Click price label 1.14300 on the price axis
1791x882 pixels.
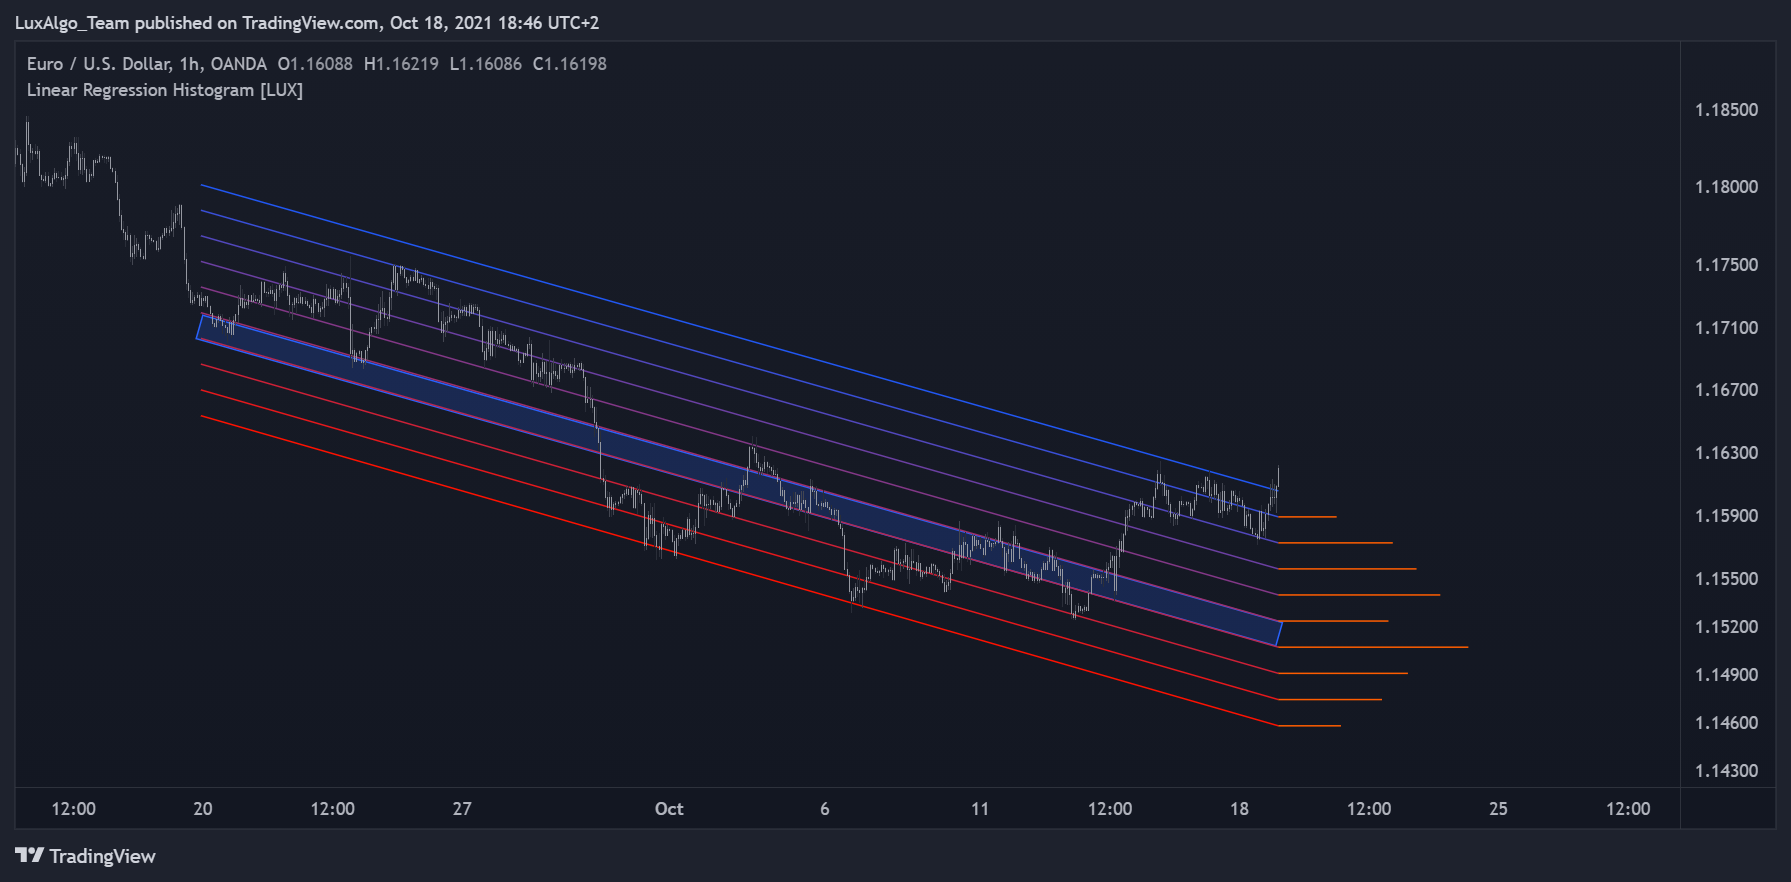1726,771
